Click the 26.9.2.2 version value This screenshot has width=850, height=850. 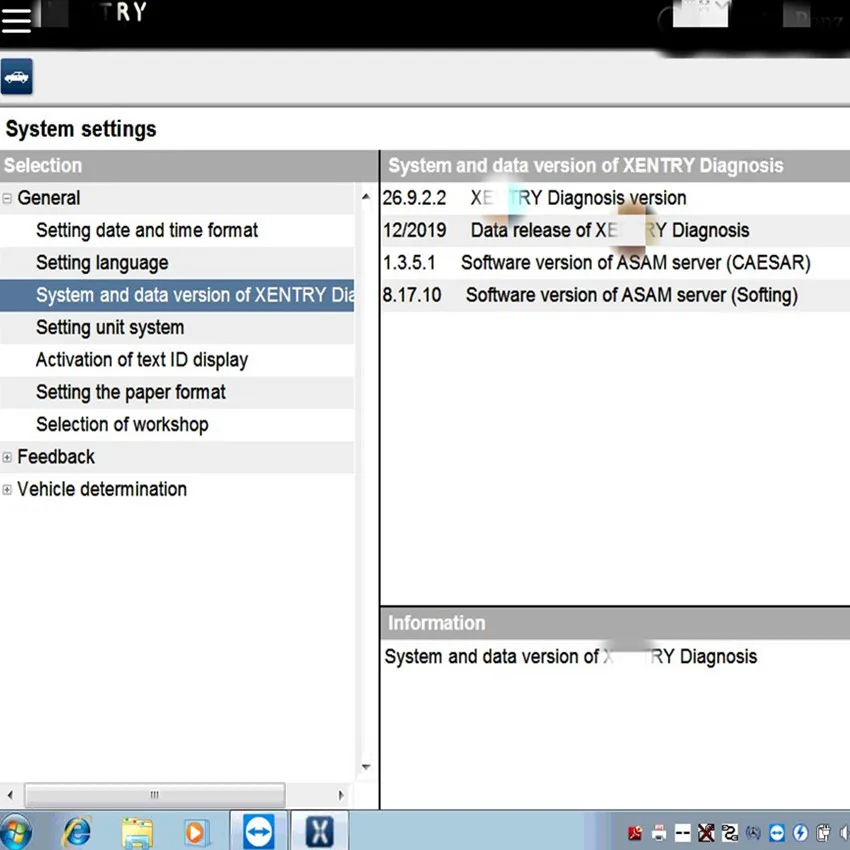click(x=415, y=198)
